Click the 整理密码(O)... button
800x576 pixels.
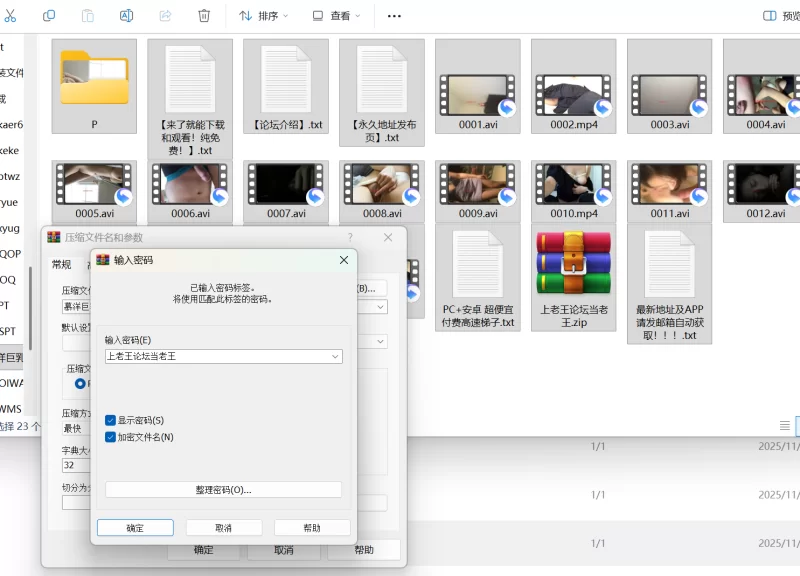coord(223,490)
